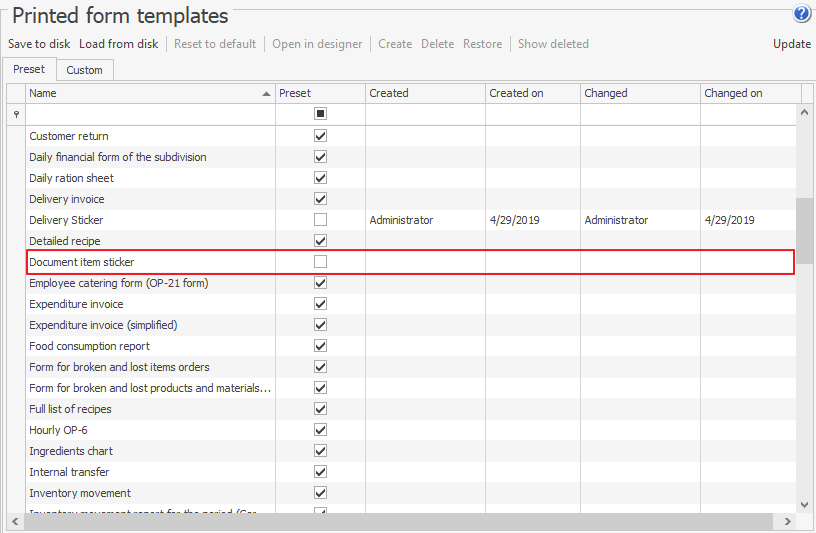Screen dimensions: 816x533
Task: Switch to the Custom tab
Action: [84, 70]
